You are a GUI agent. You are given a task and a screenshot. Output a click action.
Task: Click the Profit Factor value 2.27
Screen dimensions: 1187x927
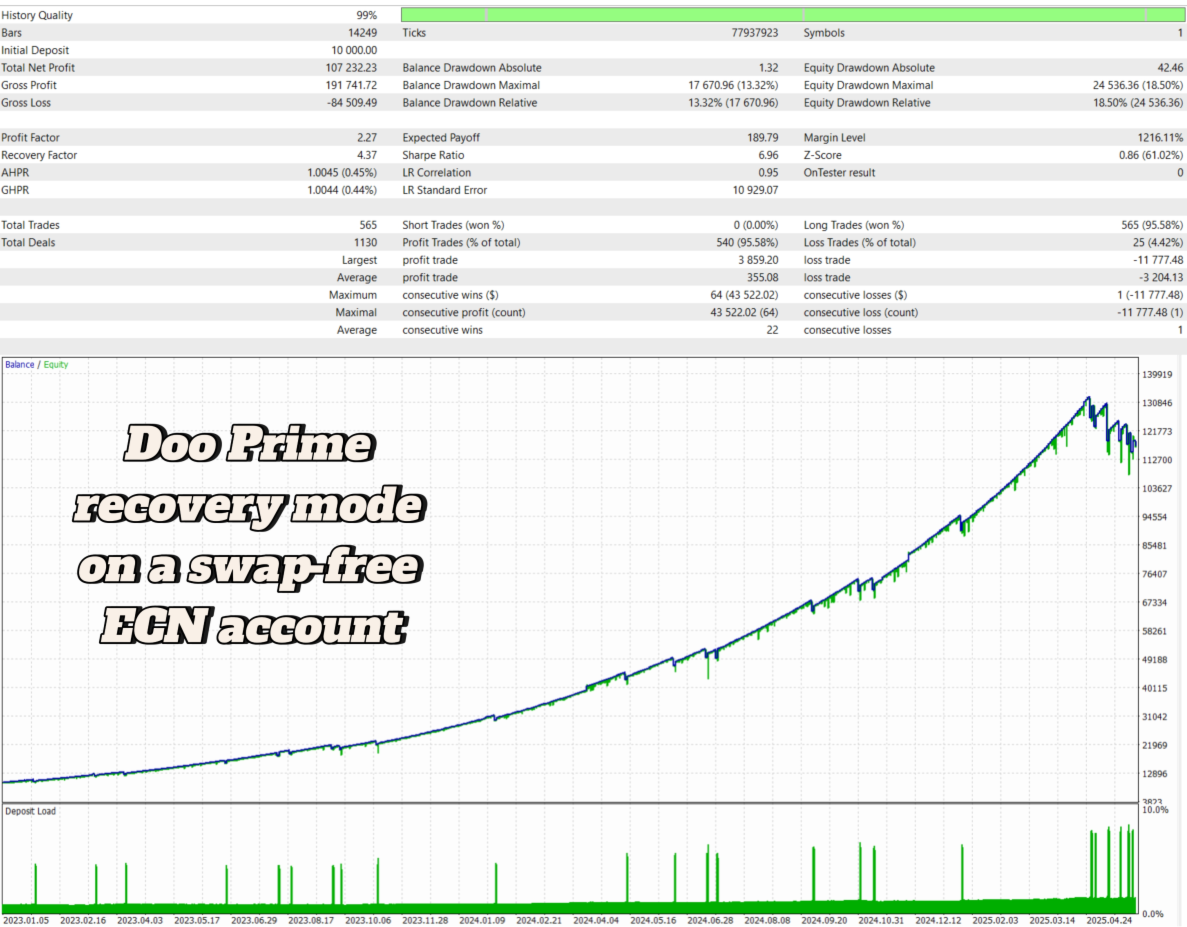click(367, 137)
